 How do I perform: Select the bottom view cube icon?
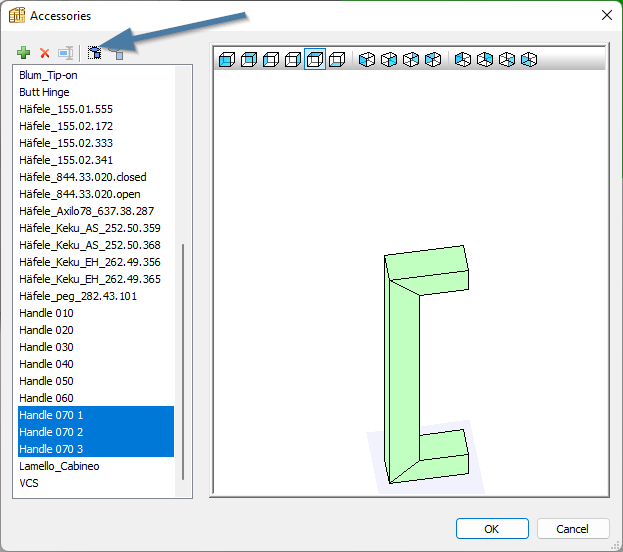pyautogui.click(x=337, y=60)
